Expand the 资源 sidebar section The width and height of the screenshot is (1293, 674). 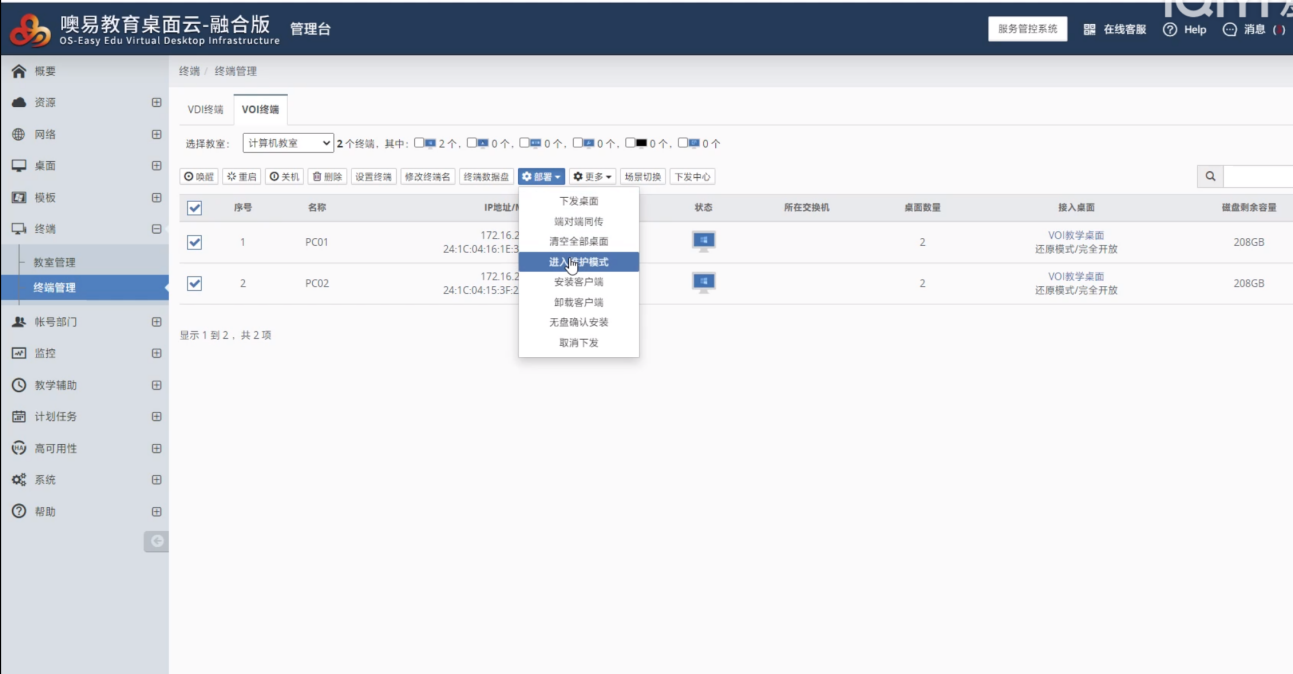coord(156,103)
